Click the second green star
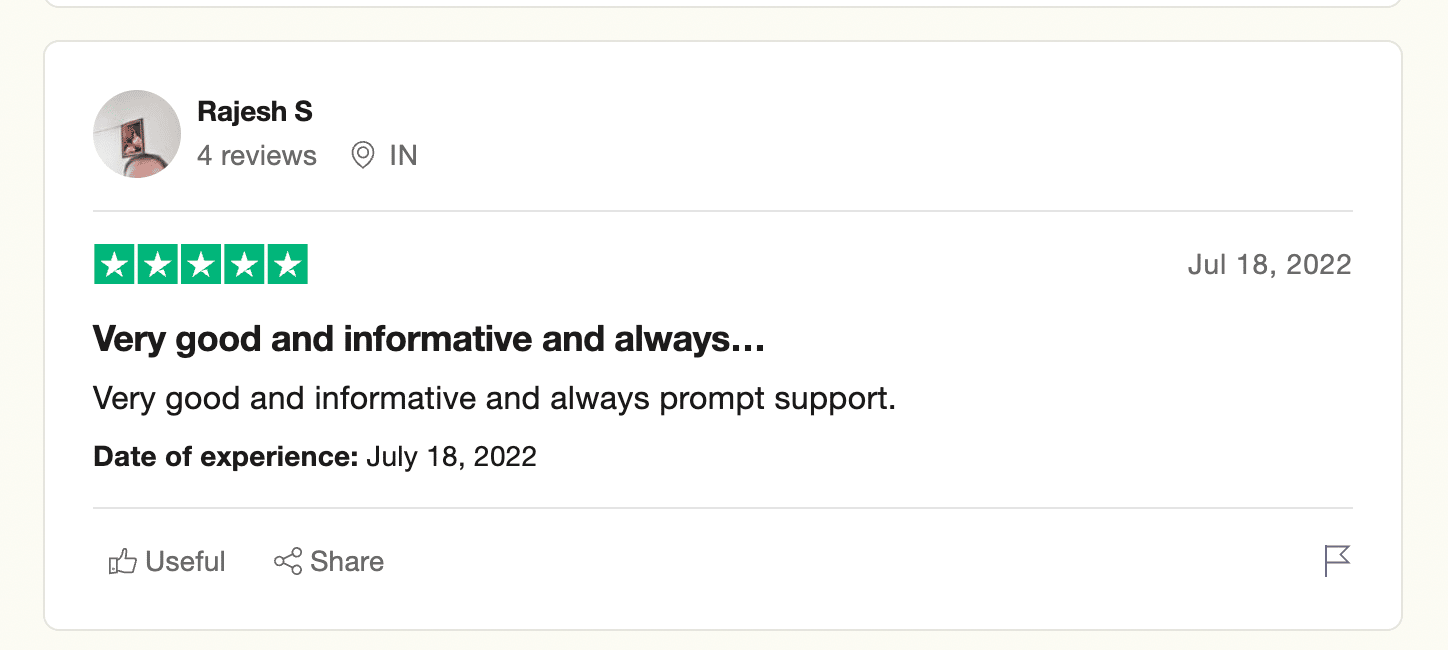 pos(158,264)
